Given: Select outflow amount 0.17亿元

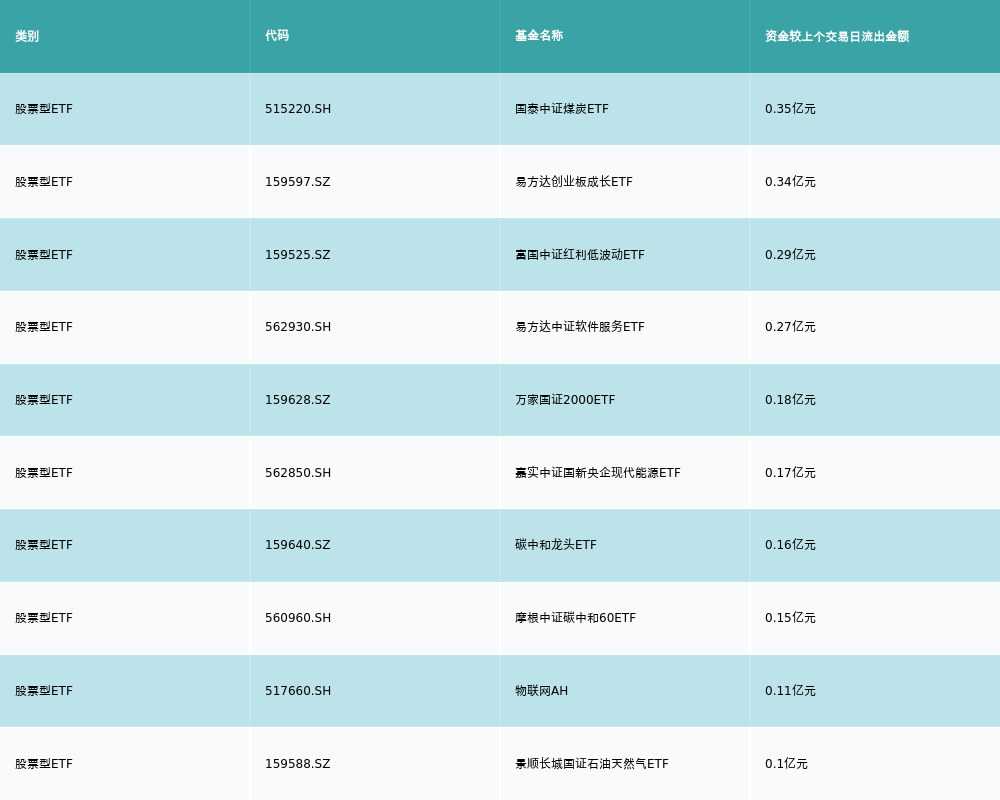Looking at the screenshot, I should (790, 473).
